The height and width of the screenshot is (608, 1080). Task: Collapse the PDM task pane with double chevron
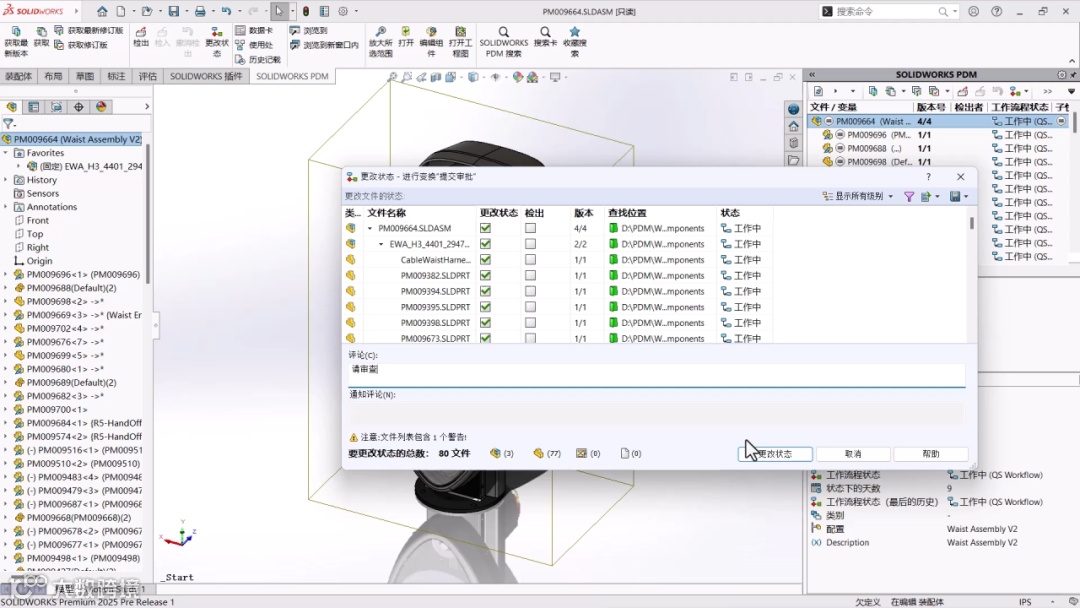click(812, 74)
